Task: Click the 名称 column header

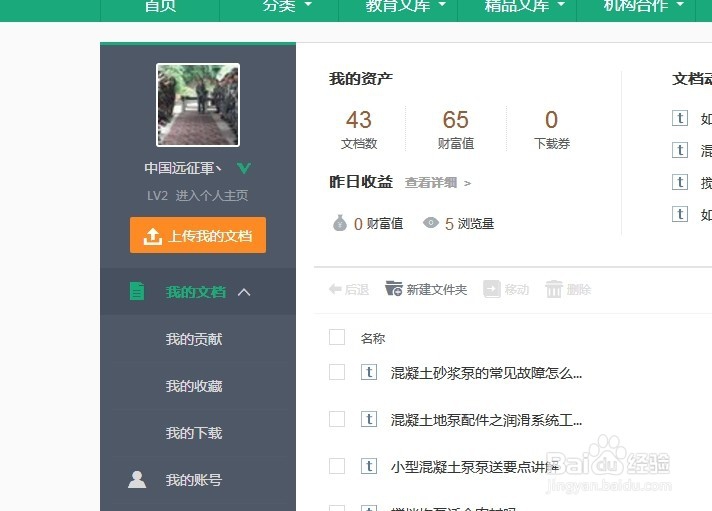Action: point(373,338)
